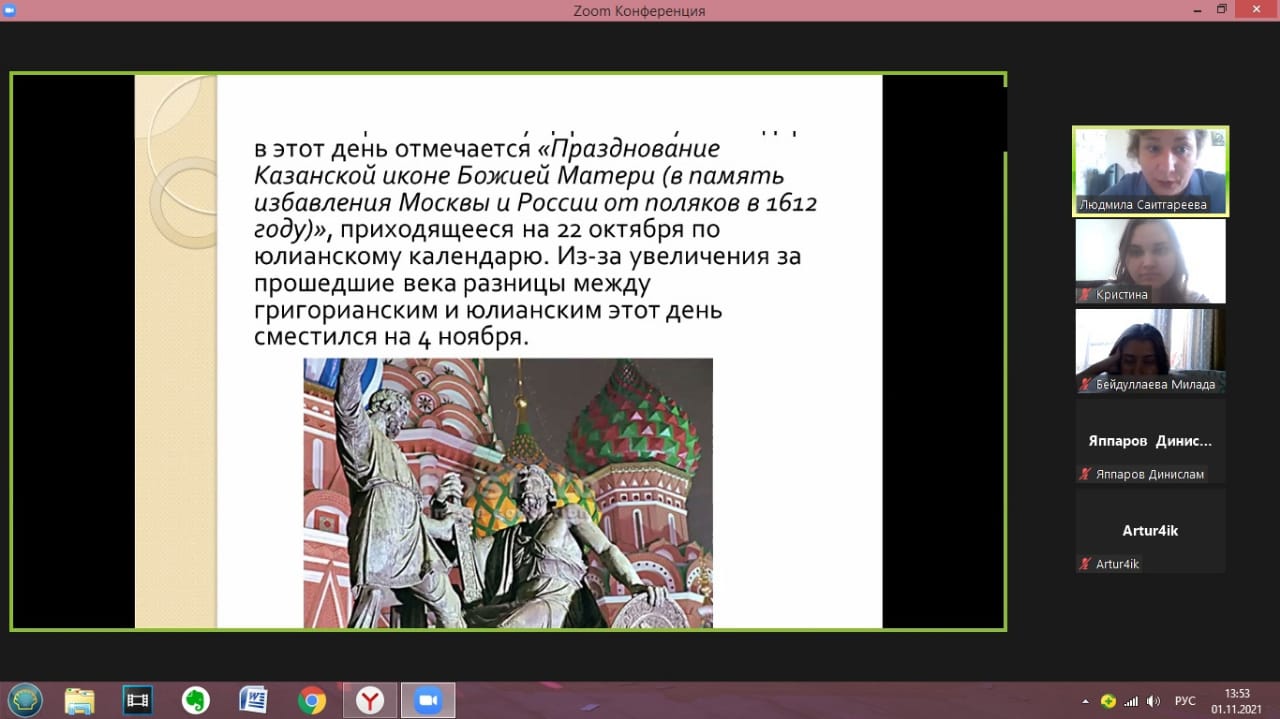Show hidden system tray icons
This screenshot has height=719, width=1280.
click(1086, 701)
